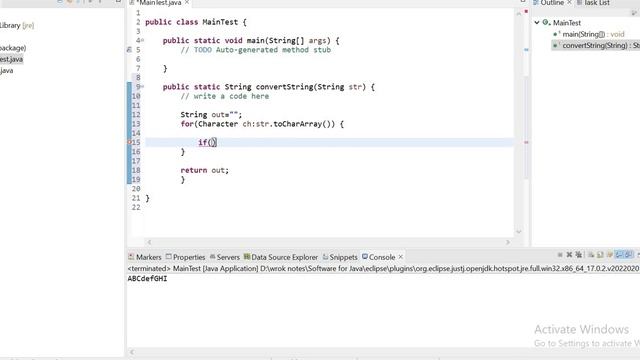
Task: Click '// write a code here' comment
Action: (224, 96)
